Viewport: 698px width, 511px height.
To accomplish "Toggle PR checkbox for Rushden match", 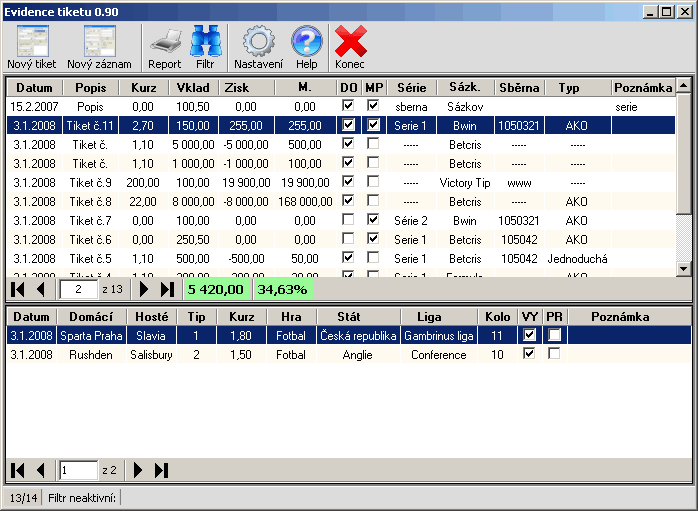I will 554,354.
